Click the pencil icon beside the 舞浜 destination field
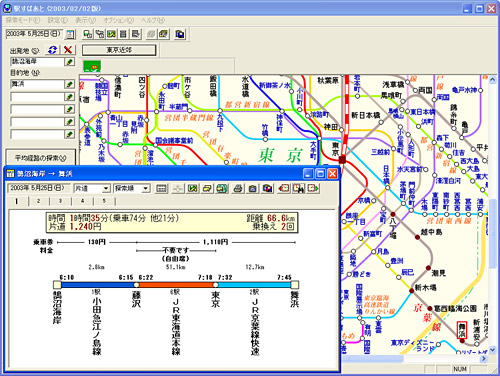The height and width of the screenshot is (376, 500). [69, 84]
